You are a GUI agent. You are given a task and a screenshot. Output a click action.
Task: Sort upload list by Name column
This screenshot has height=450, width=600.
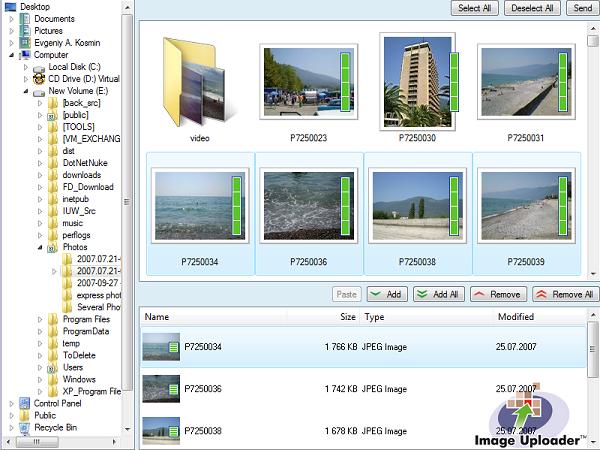click(214, 317)
